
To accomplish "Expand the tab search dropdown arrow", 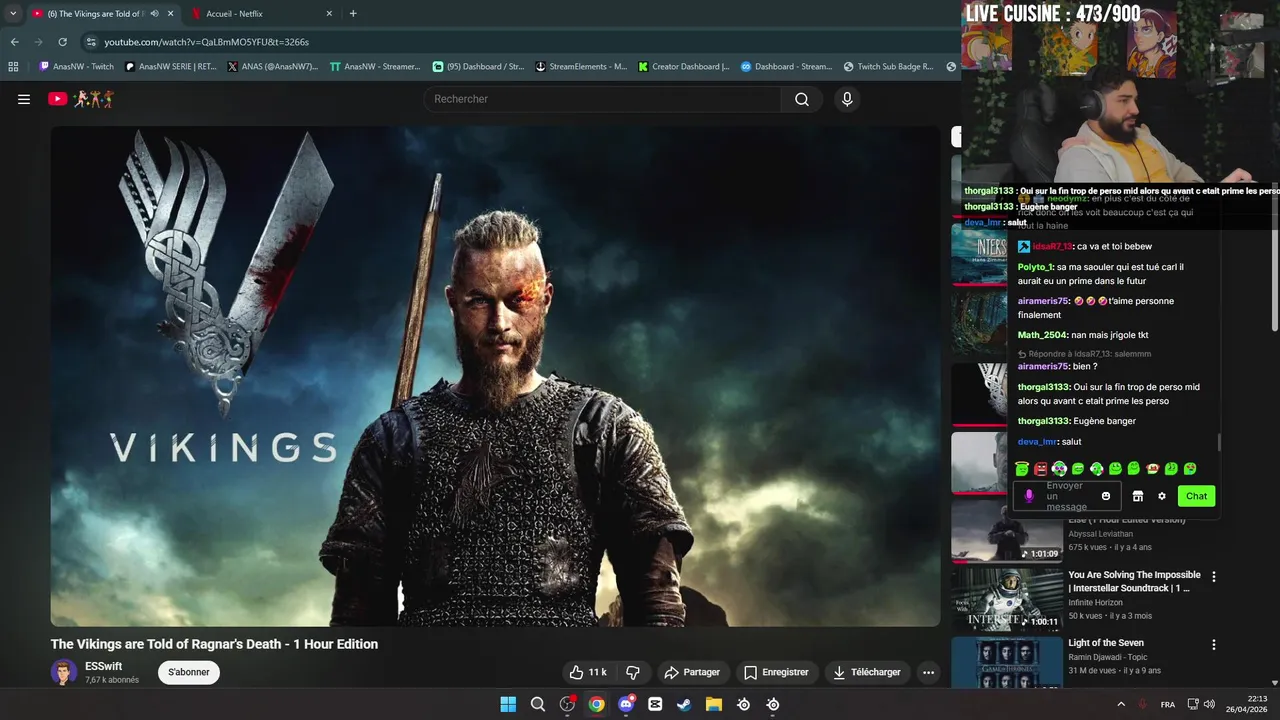I will (13, 13).
